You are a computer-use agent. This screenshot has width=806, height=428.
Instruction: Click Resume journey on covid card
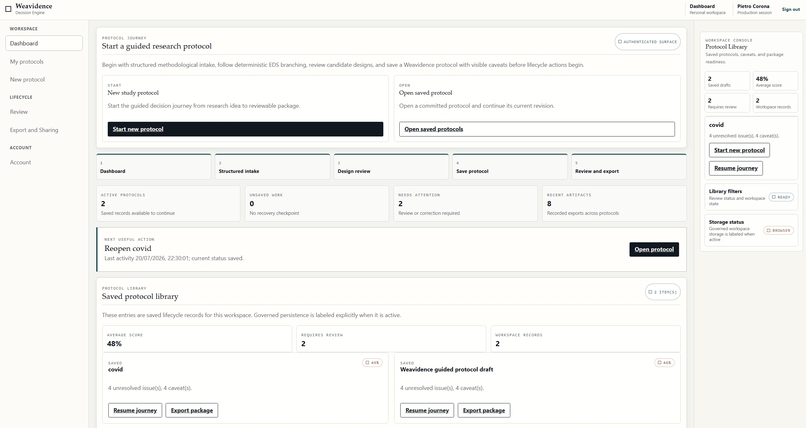coord(135,410)
